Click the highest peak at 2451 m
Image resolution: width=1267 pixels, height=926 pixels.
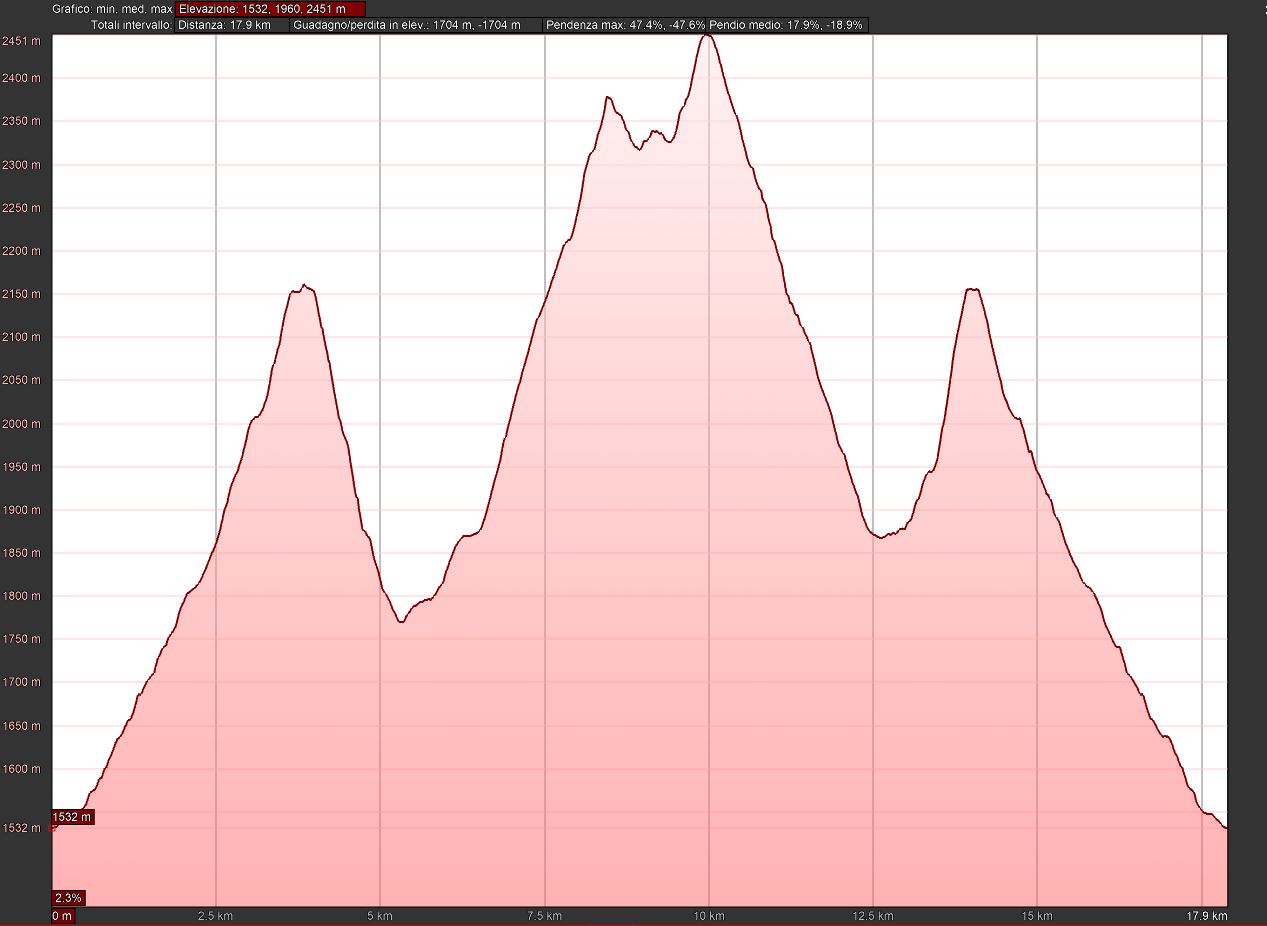(x=707, y=36)
